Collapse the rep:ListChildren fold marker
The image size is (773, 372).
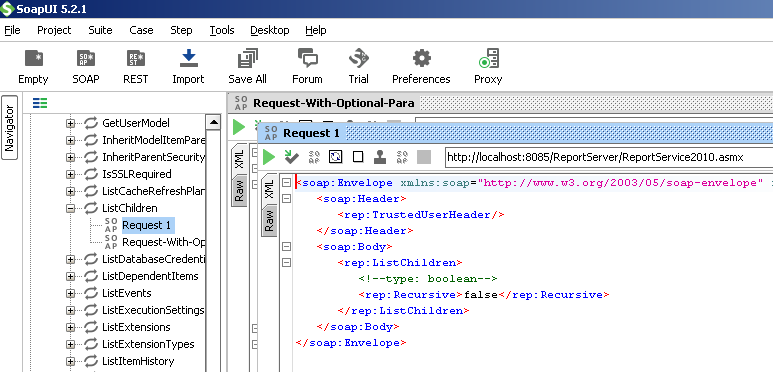(286, 263)
